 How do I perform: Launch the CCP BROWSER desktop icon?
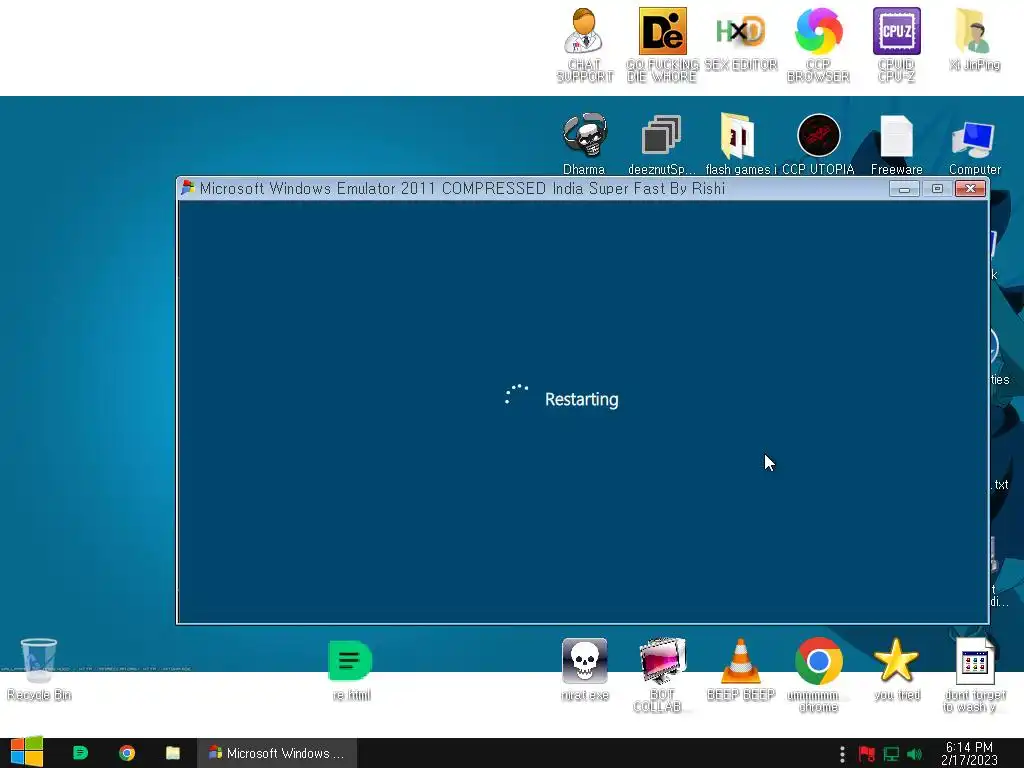818,44
